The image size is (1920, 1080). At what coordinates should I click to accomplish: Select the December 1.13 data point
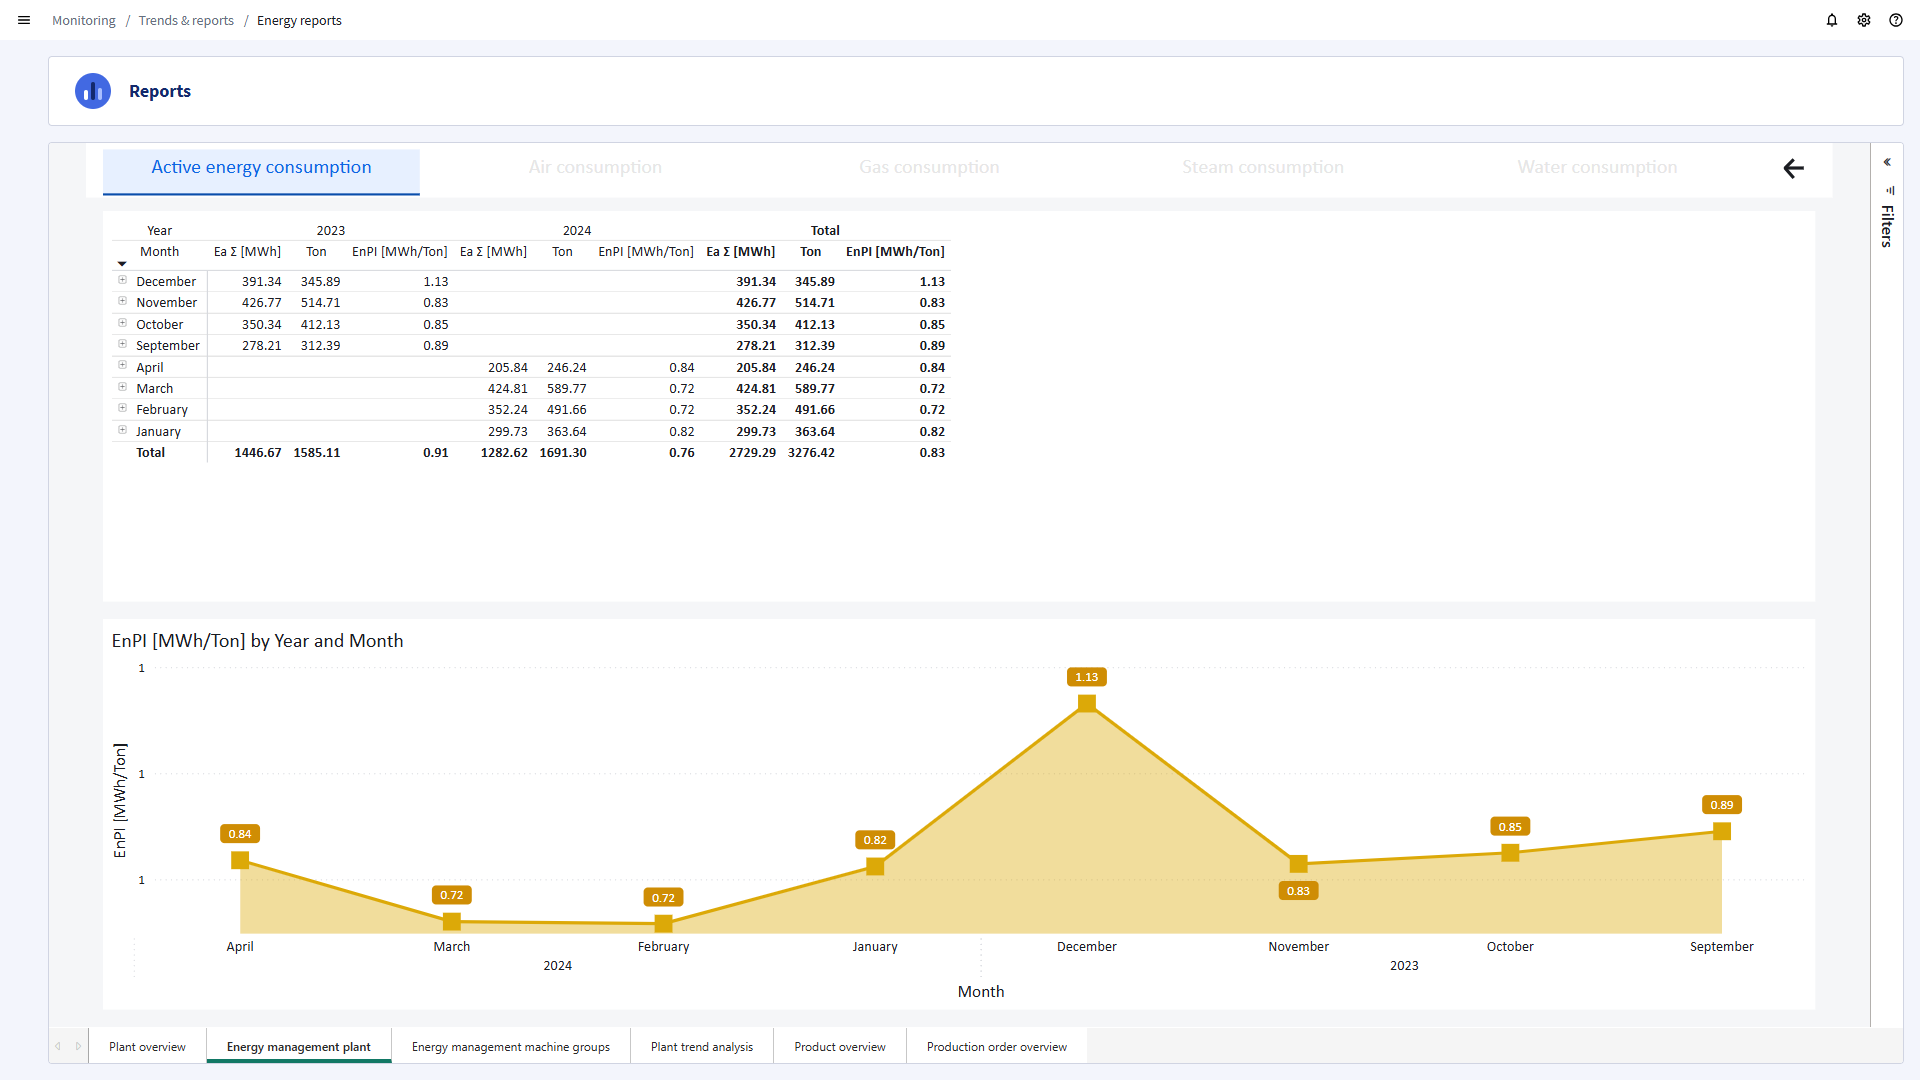(1086, 703)
